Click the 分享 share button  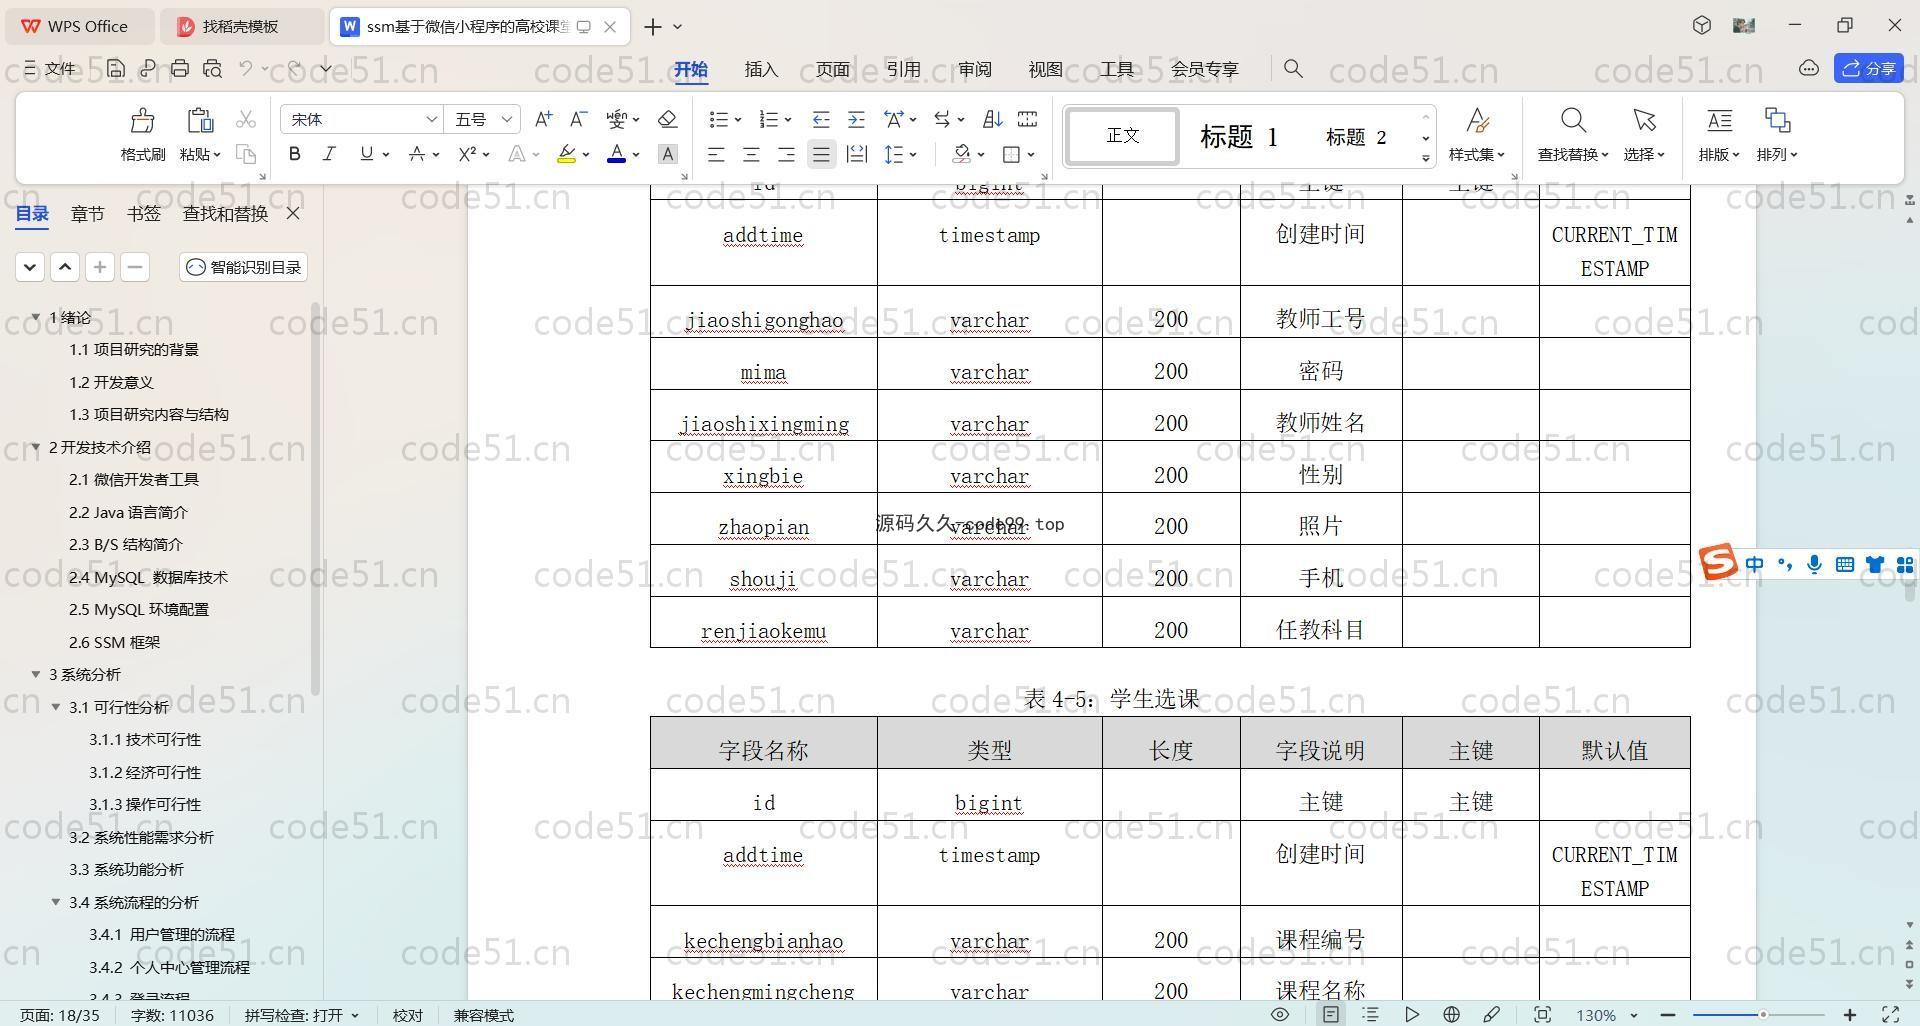click(x=1869, y=68)
